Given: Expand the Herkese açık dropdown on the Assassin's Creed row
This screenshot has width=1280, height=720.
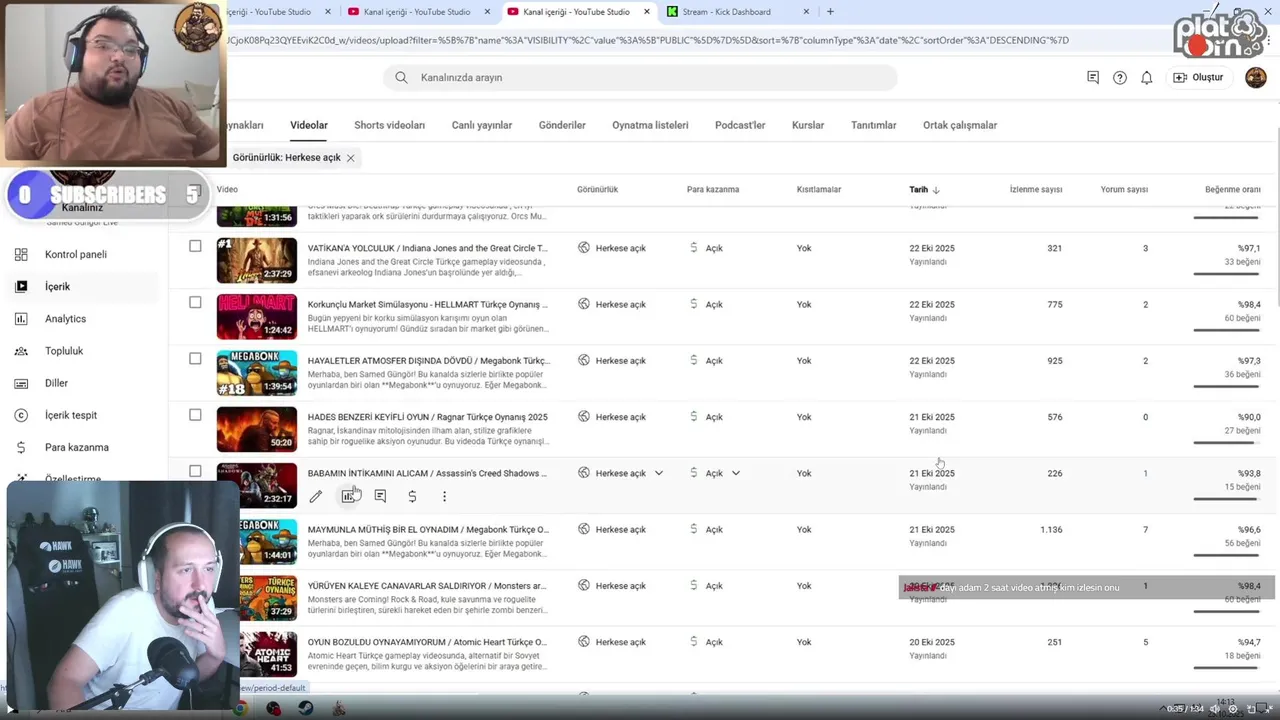Looking at the screenshot, I should (x=658, y=473).
